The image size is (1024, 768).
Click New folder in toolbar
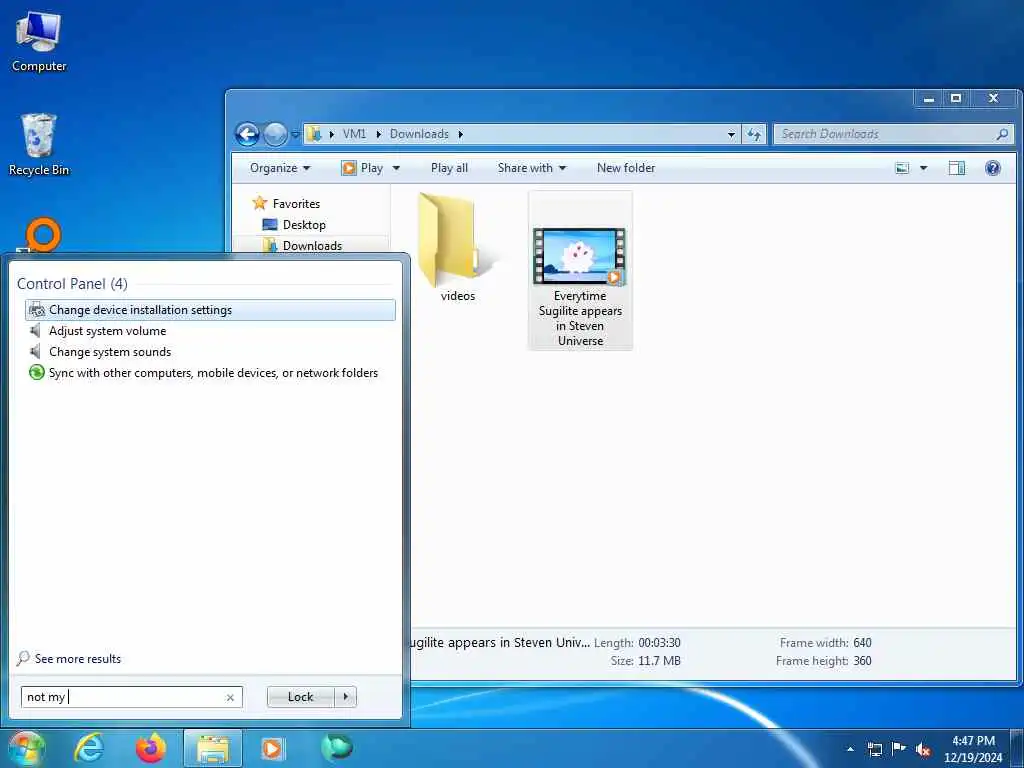pyautogui.click(x=626, y=168)
